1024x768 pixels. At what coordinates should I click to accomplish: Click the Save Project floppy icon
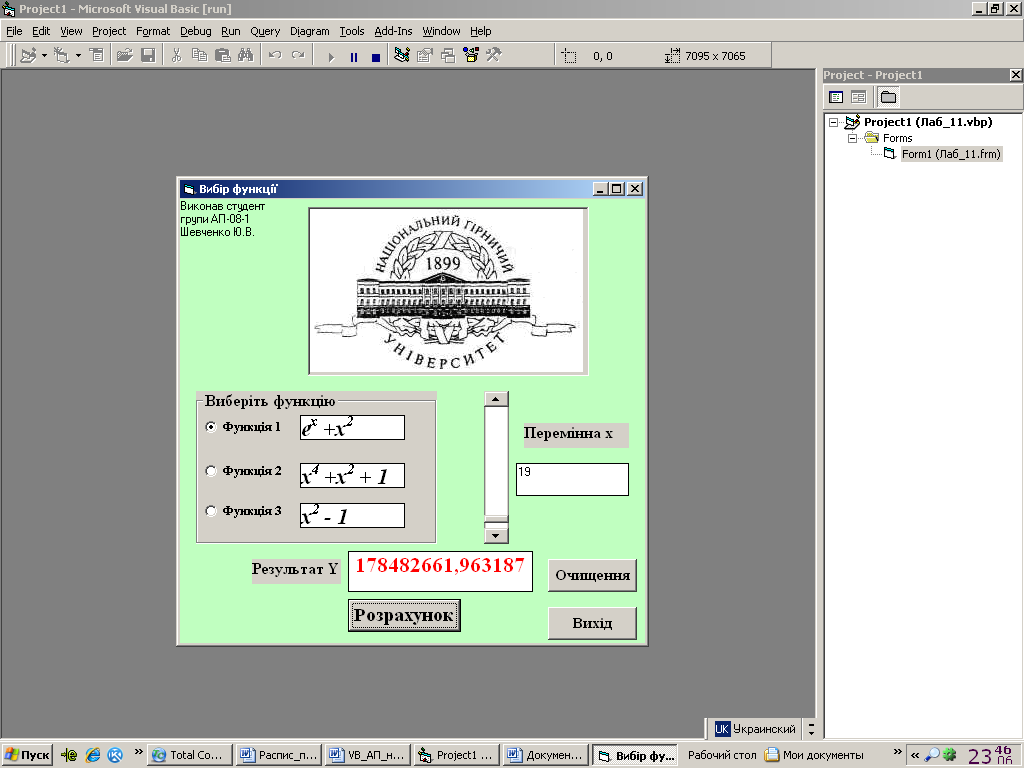click(149, 56)
